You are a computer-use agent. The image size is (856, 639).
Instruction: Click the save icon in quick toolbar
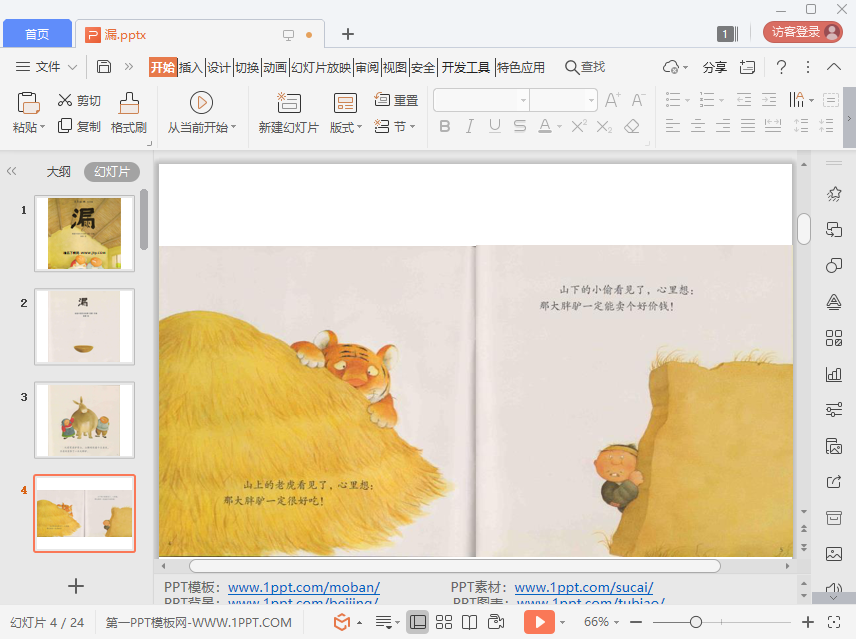click(104, 67)
